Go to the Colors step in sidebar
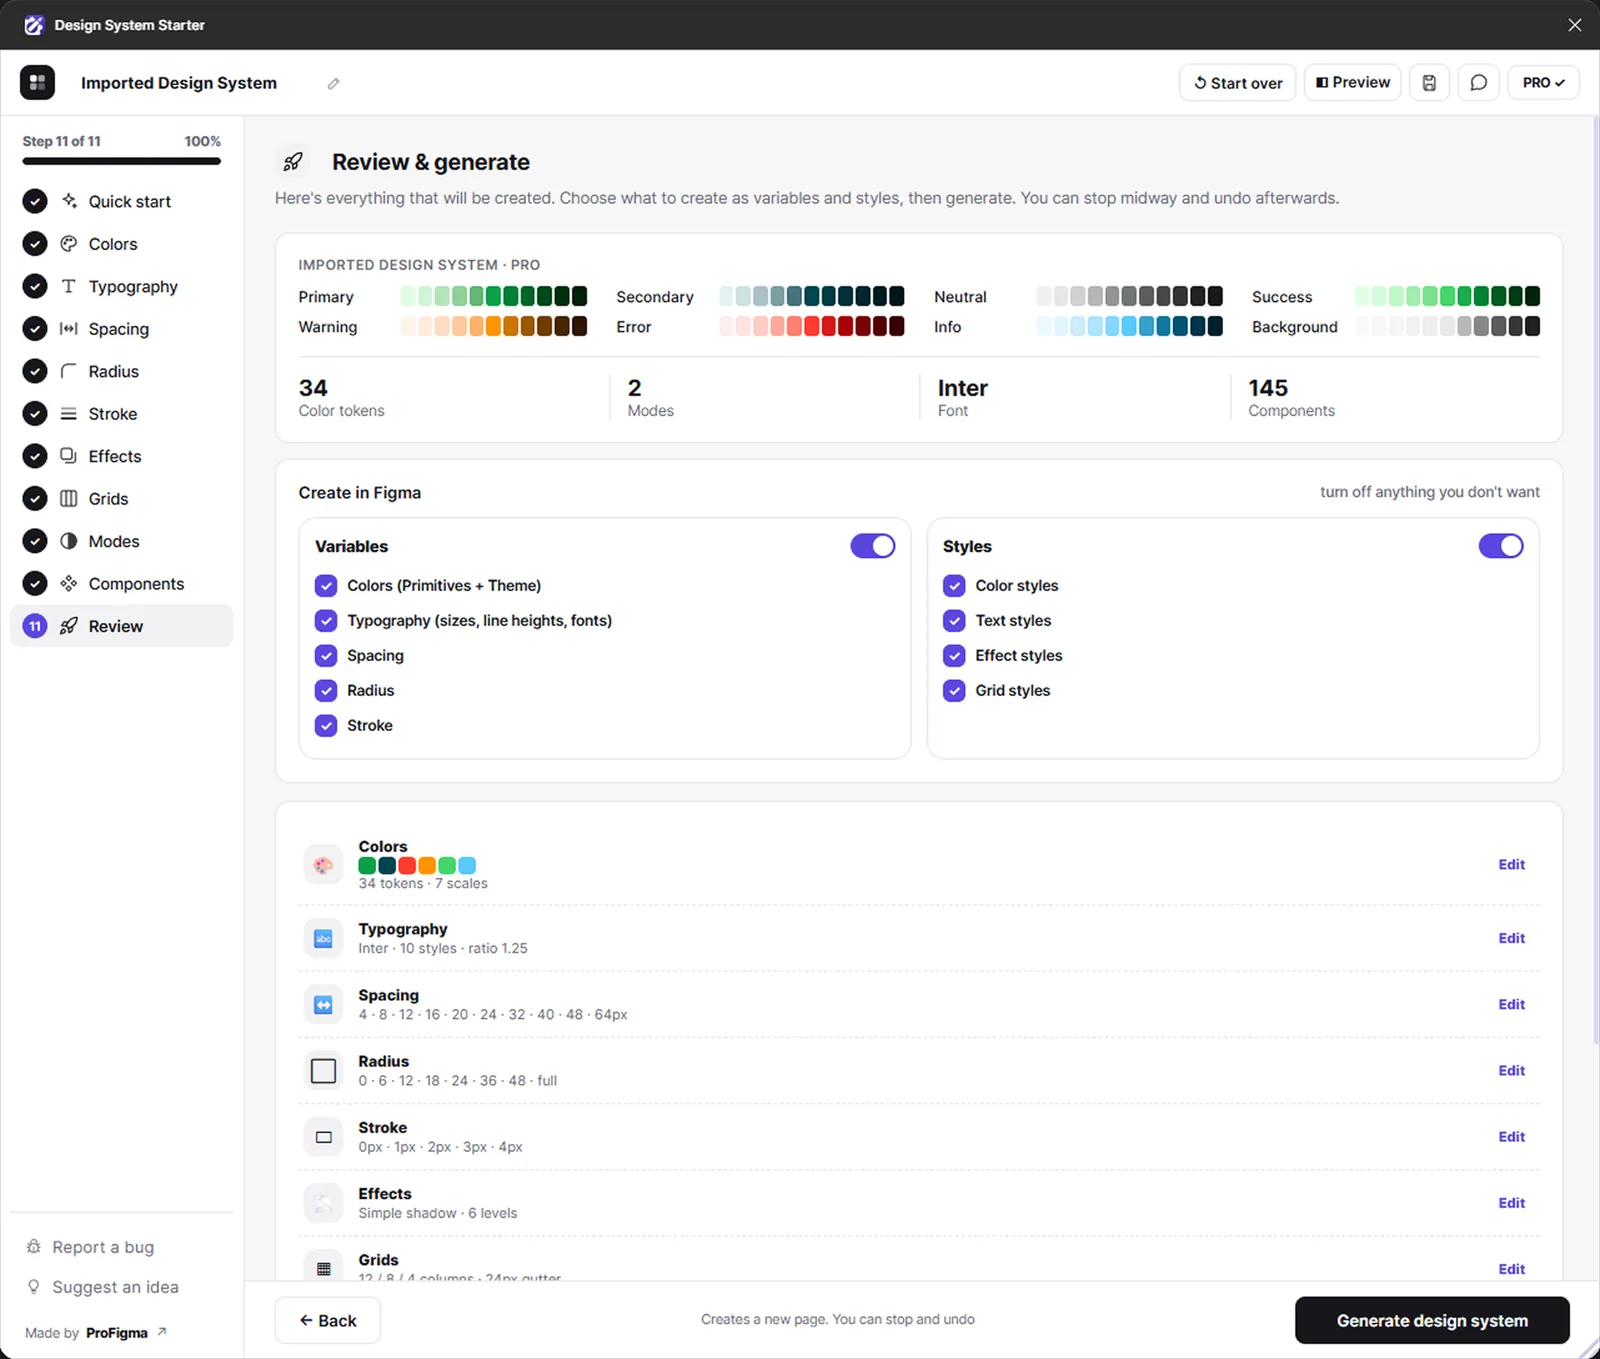Image resolution: width=1600 pixels, height=1359 pixels. coord(121,244)
